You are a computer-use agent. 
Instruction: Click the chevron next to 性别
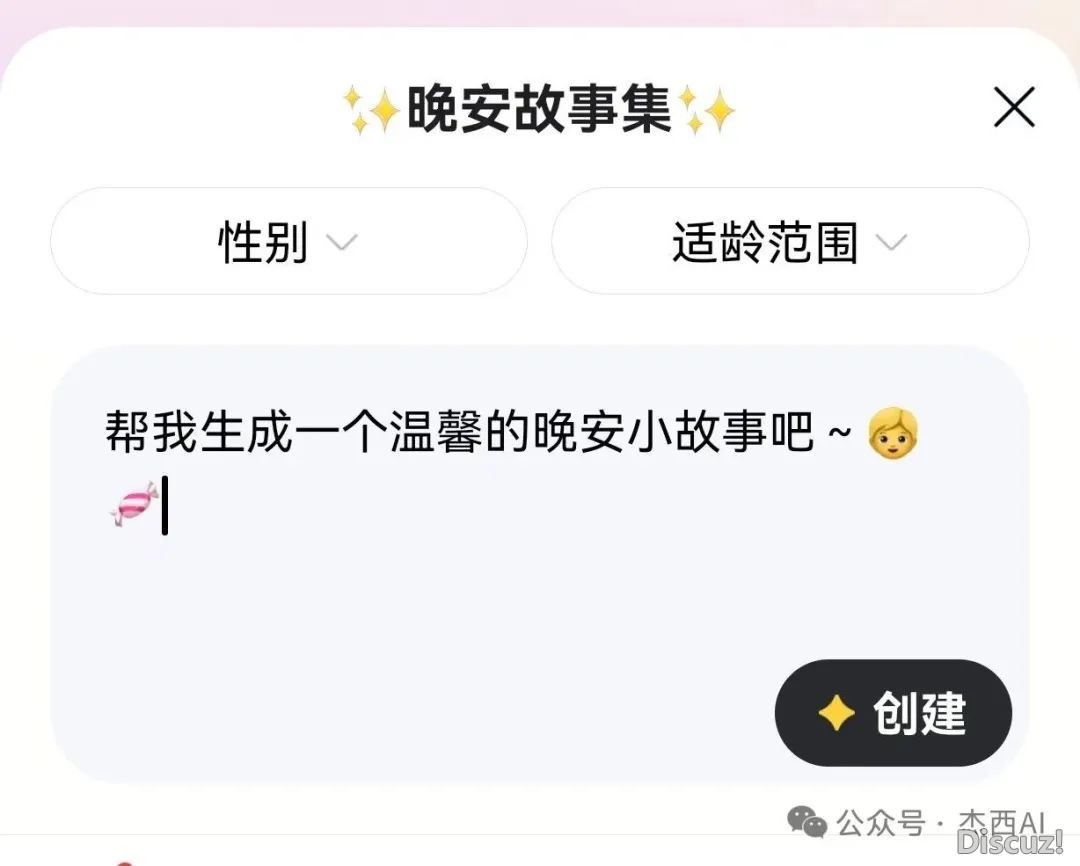(342, 242)
